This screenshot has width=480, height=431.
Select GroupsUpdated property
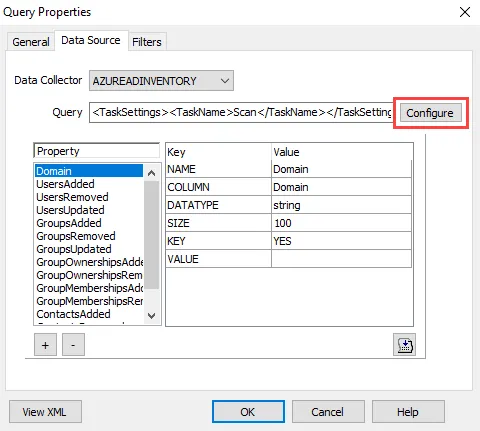coord(89,249)
